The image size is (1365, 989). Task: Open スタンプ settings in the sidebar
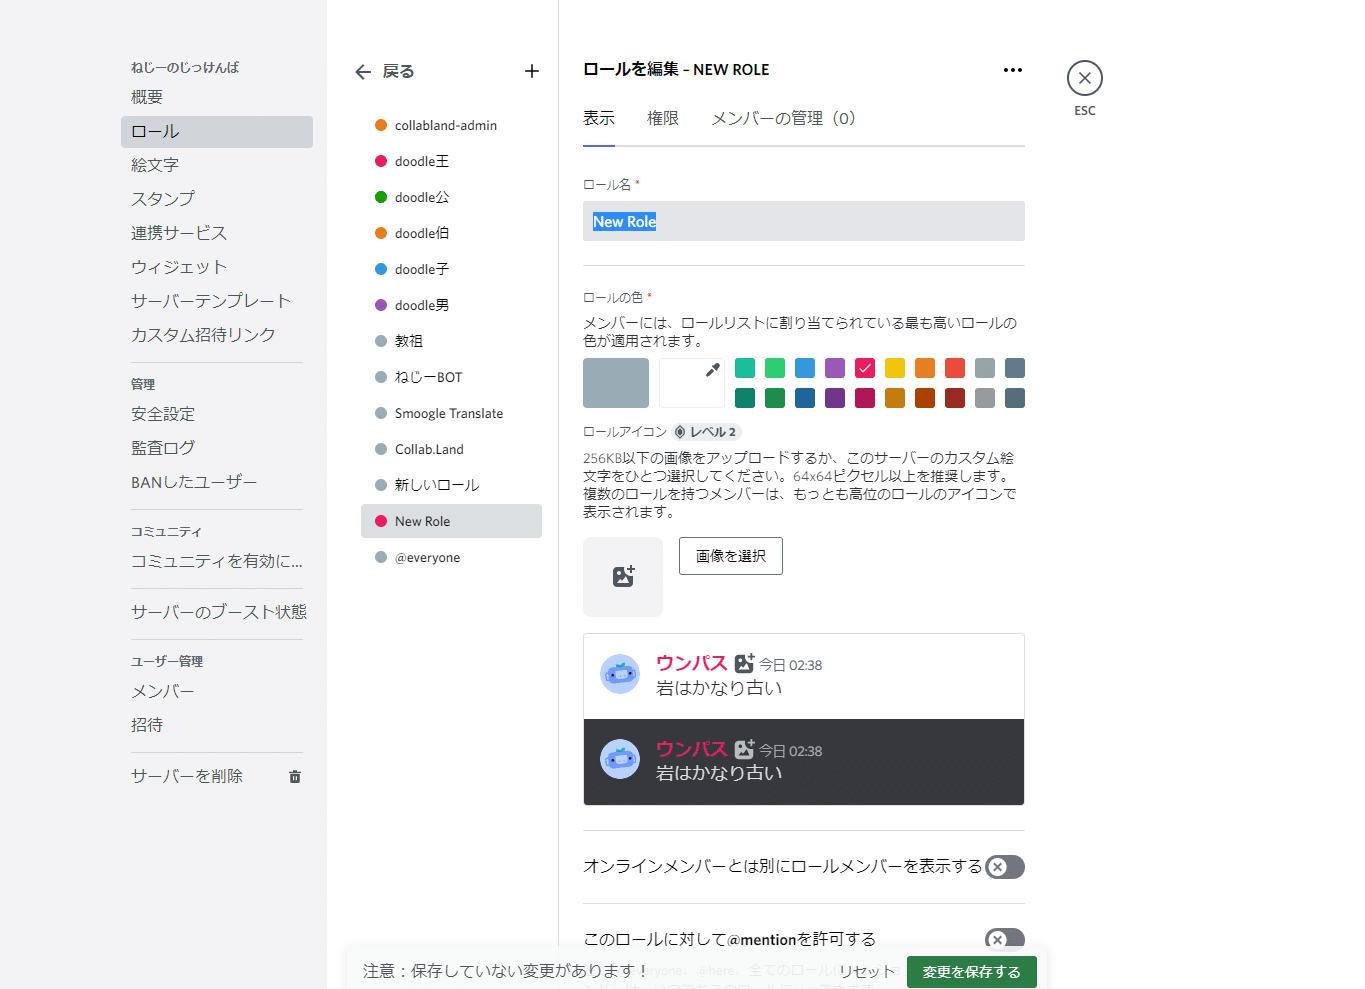click(162, 198)
